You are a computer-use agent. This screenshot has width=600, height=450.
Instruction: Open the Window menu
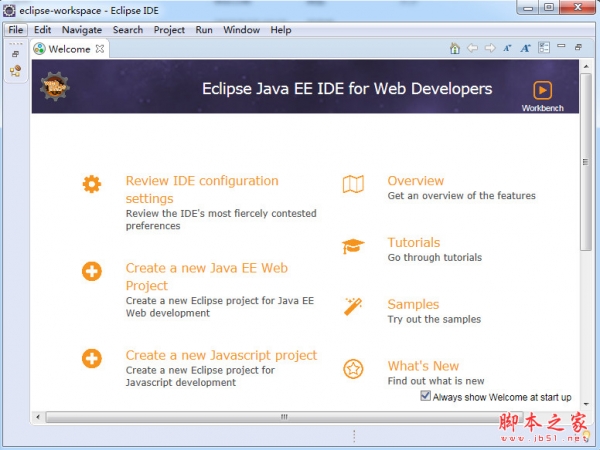tap(241, 30)
